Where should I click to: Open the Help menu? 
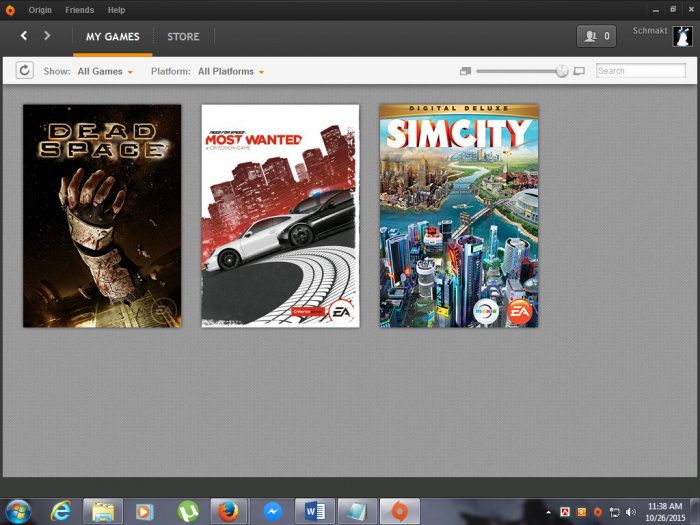click(x=116, y=10)
